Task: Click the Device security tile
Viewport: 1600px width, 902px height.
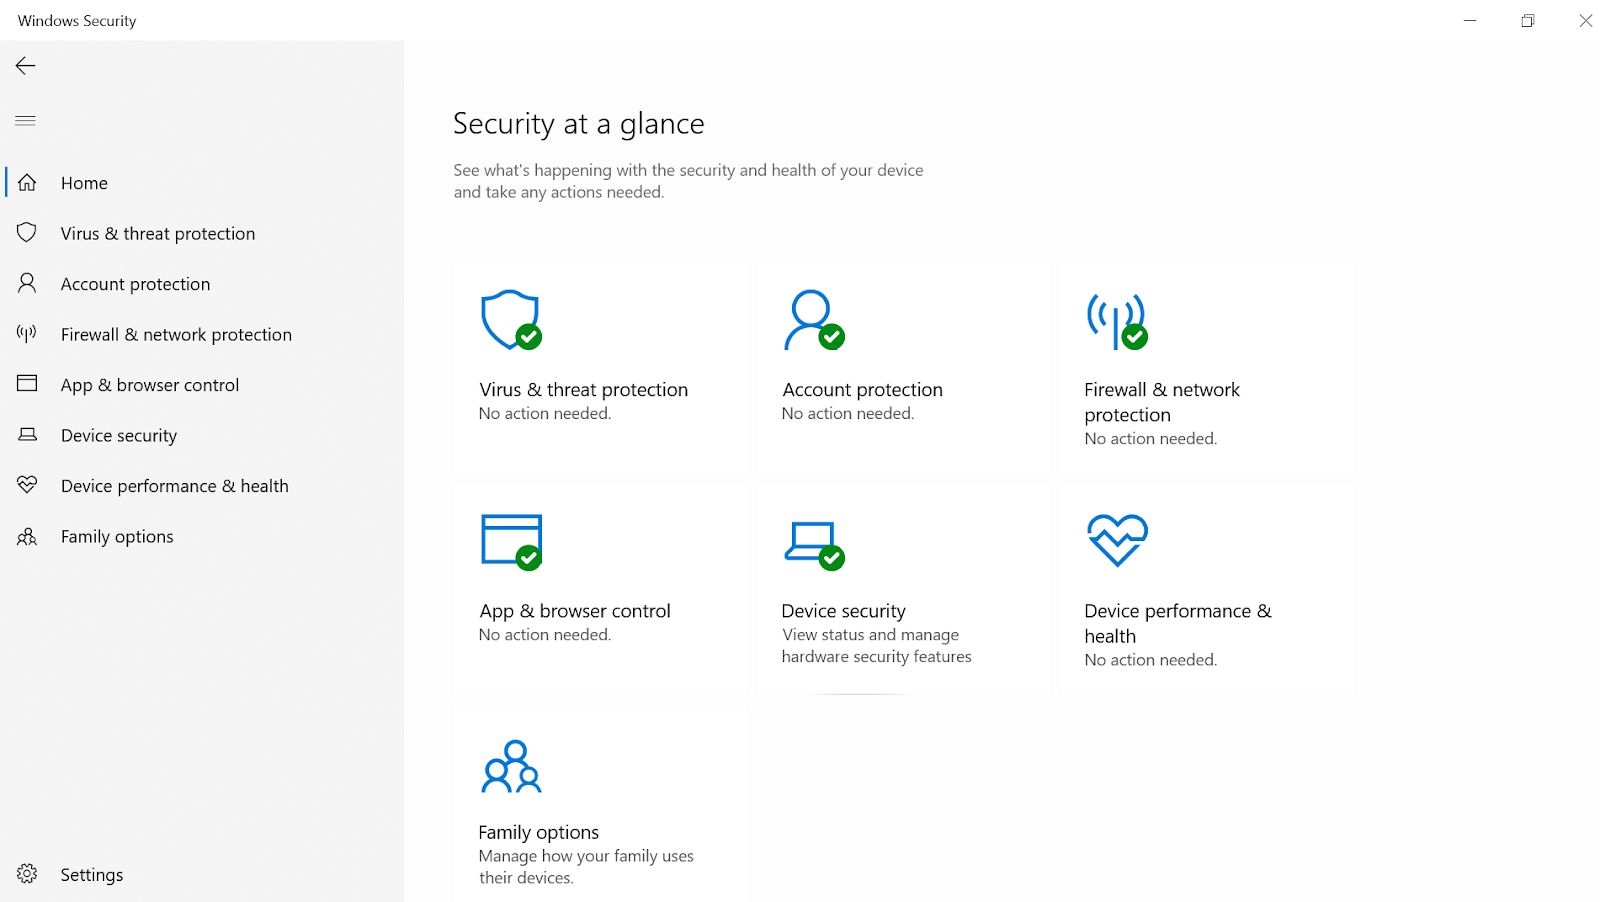Action: [903, 590]
